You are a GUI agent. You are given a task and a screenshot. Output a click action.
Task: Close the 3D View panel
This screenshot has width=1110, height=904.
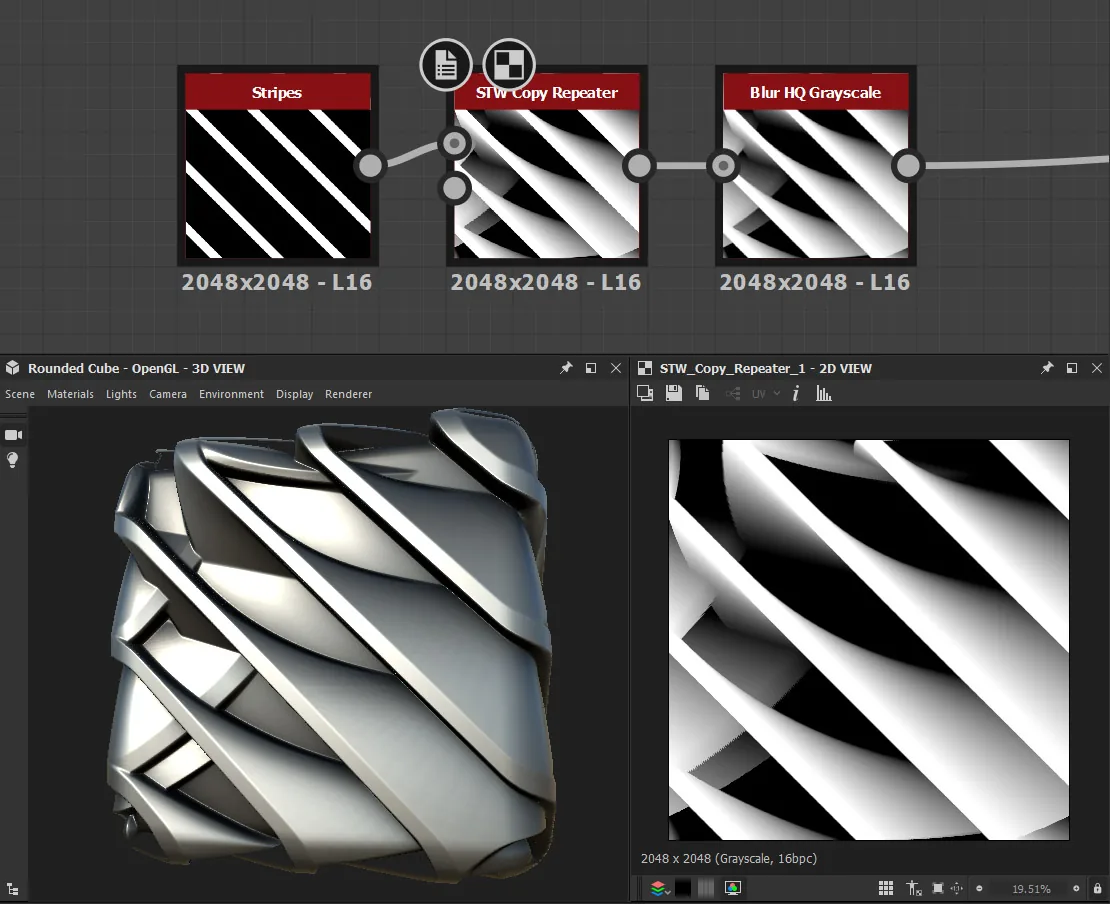(616, 368)
